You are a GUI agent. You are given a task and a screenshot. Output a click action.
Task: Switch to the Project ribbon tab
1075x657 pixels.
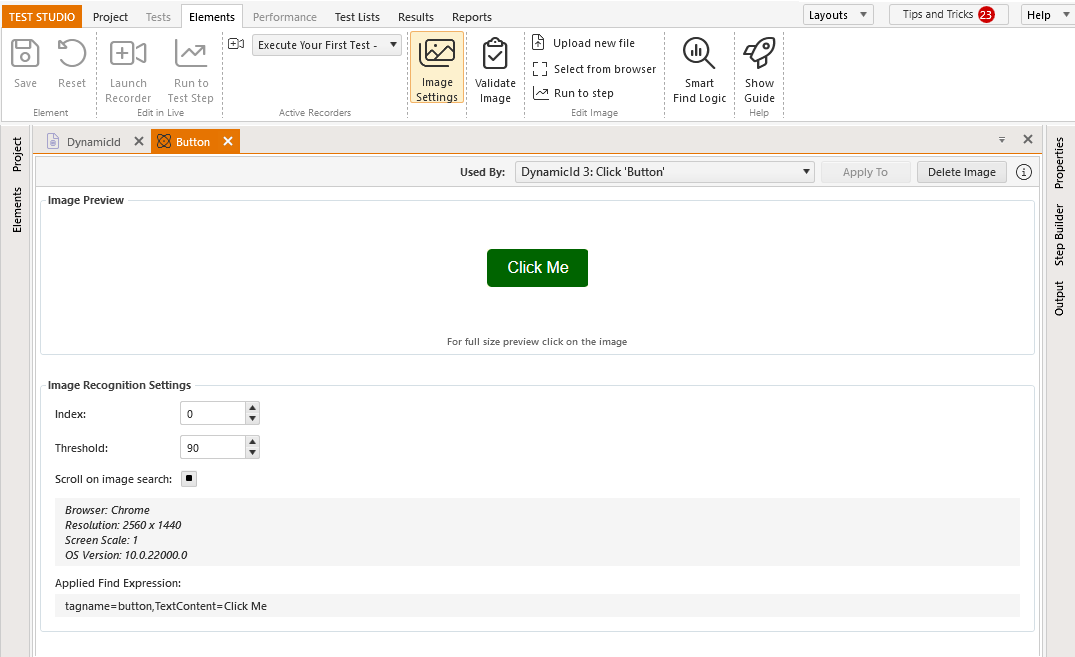[110, 16]
